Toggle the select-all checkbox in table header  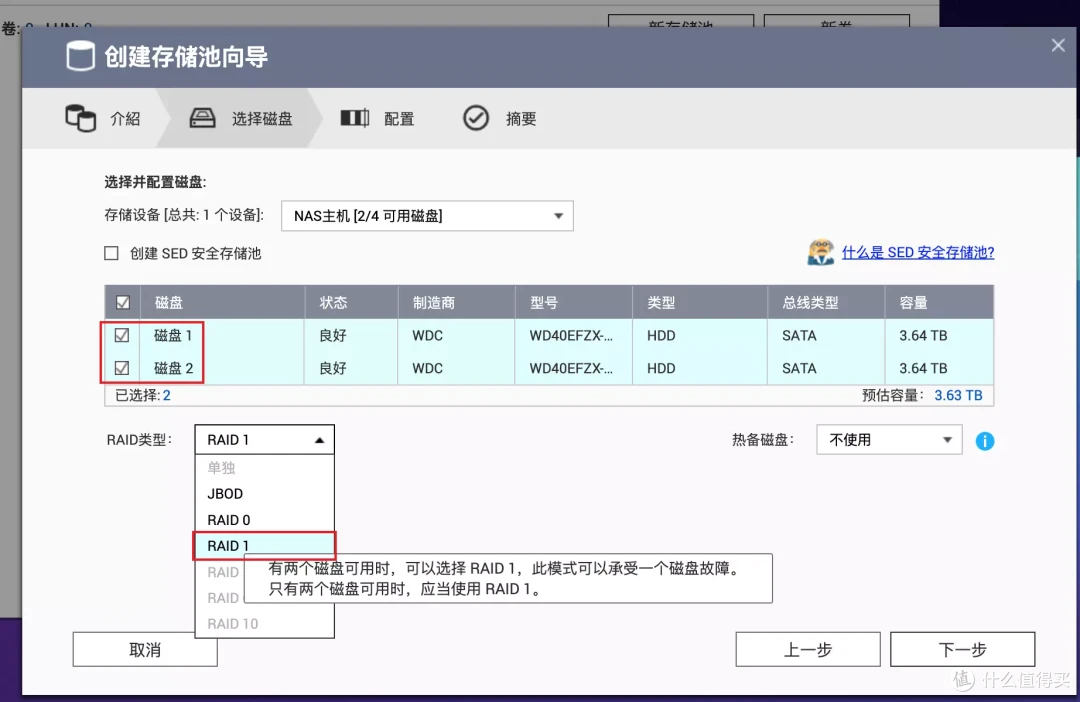(x=121, y=301)
